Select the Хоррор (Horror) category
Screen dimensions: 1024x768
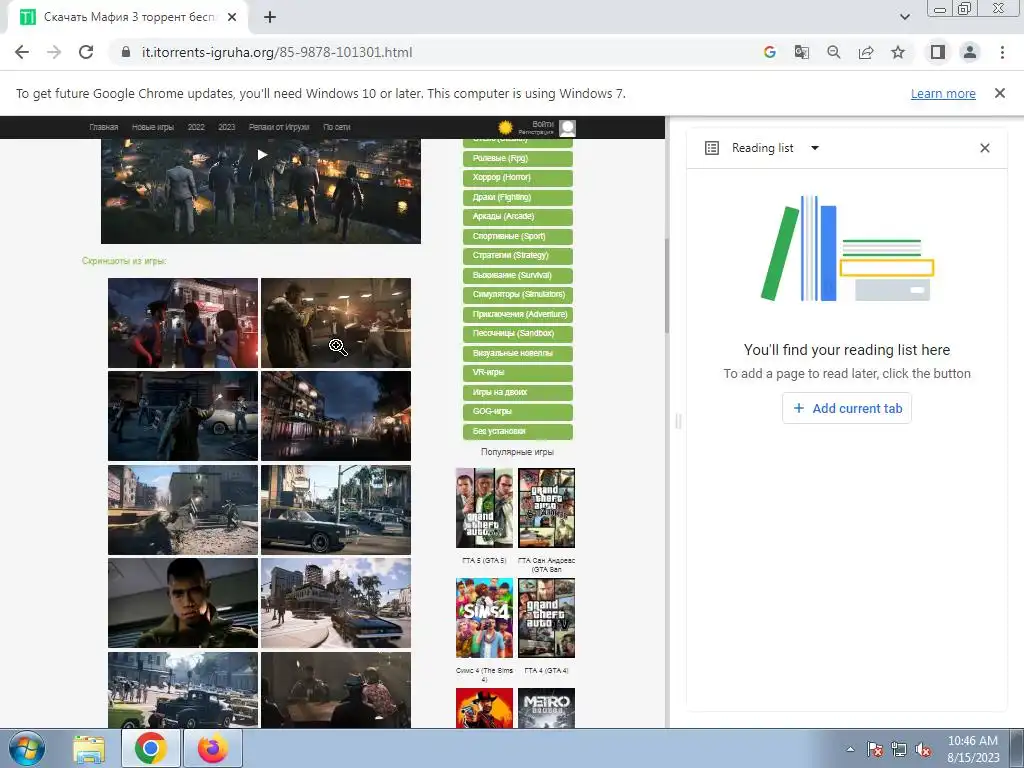click(x=518, y=178)
